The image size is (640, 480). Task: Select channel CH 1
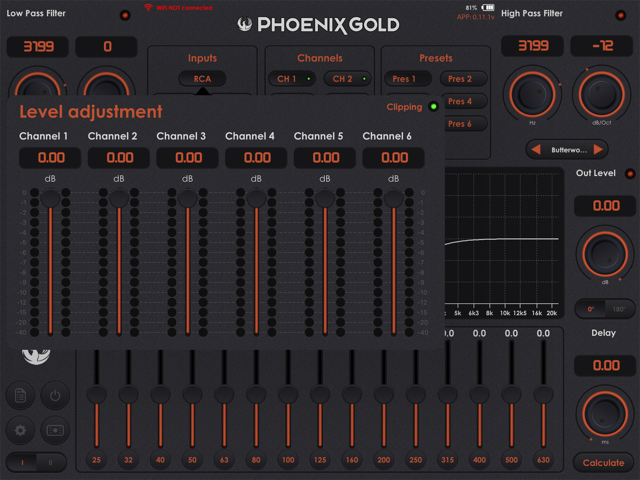tap(291, 79)
